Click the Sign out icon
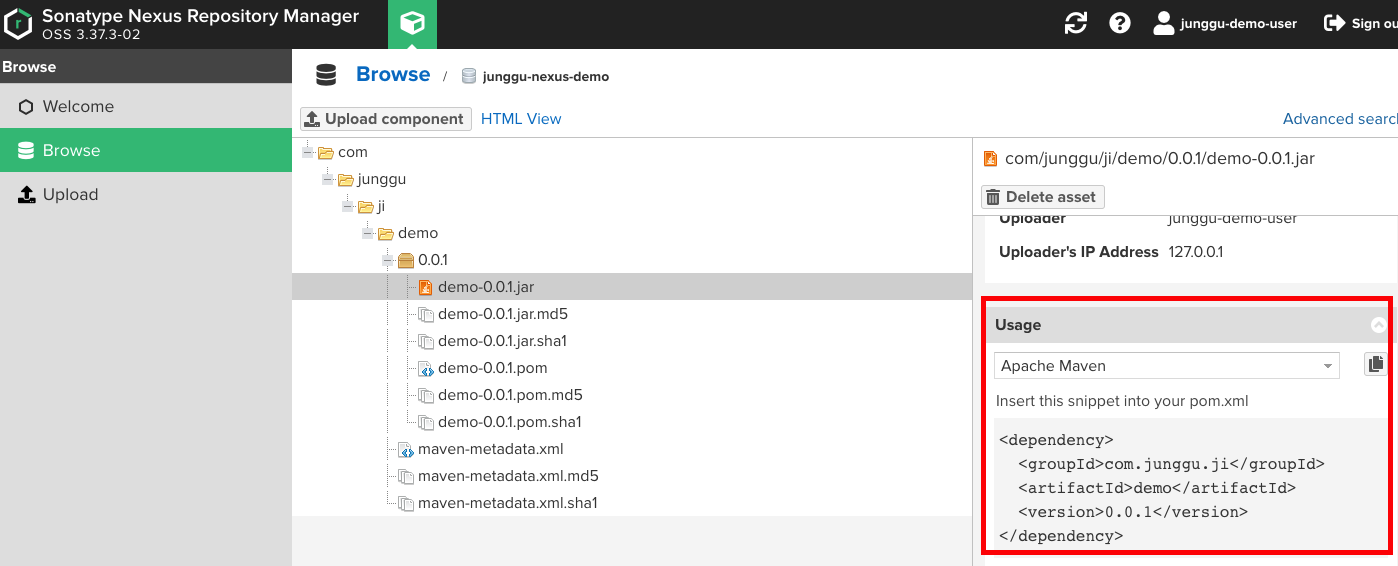 (1334, 23)
